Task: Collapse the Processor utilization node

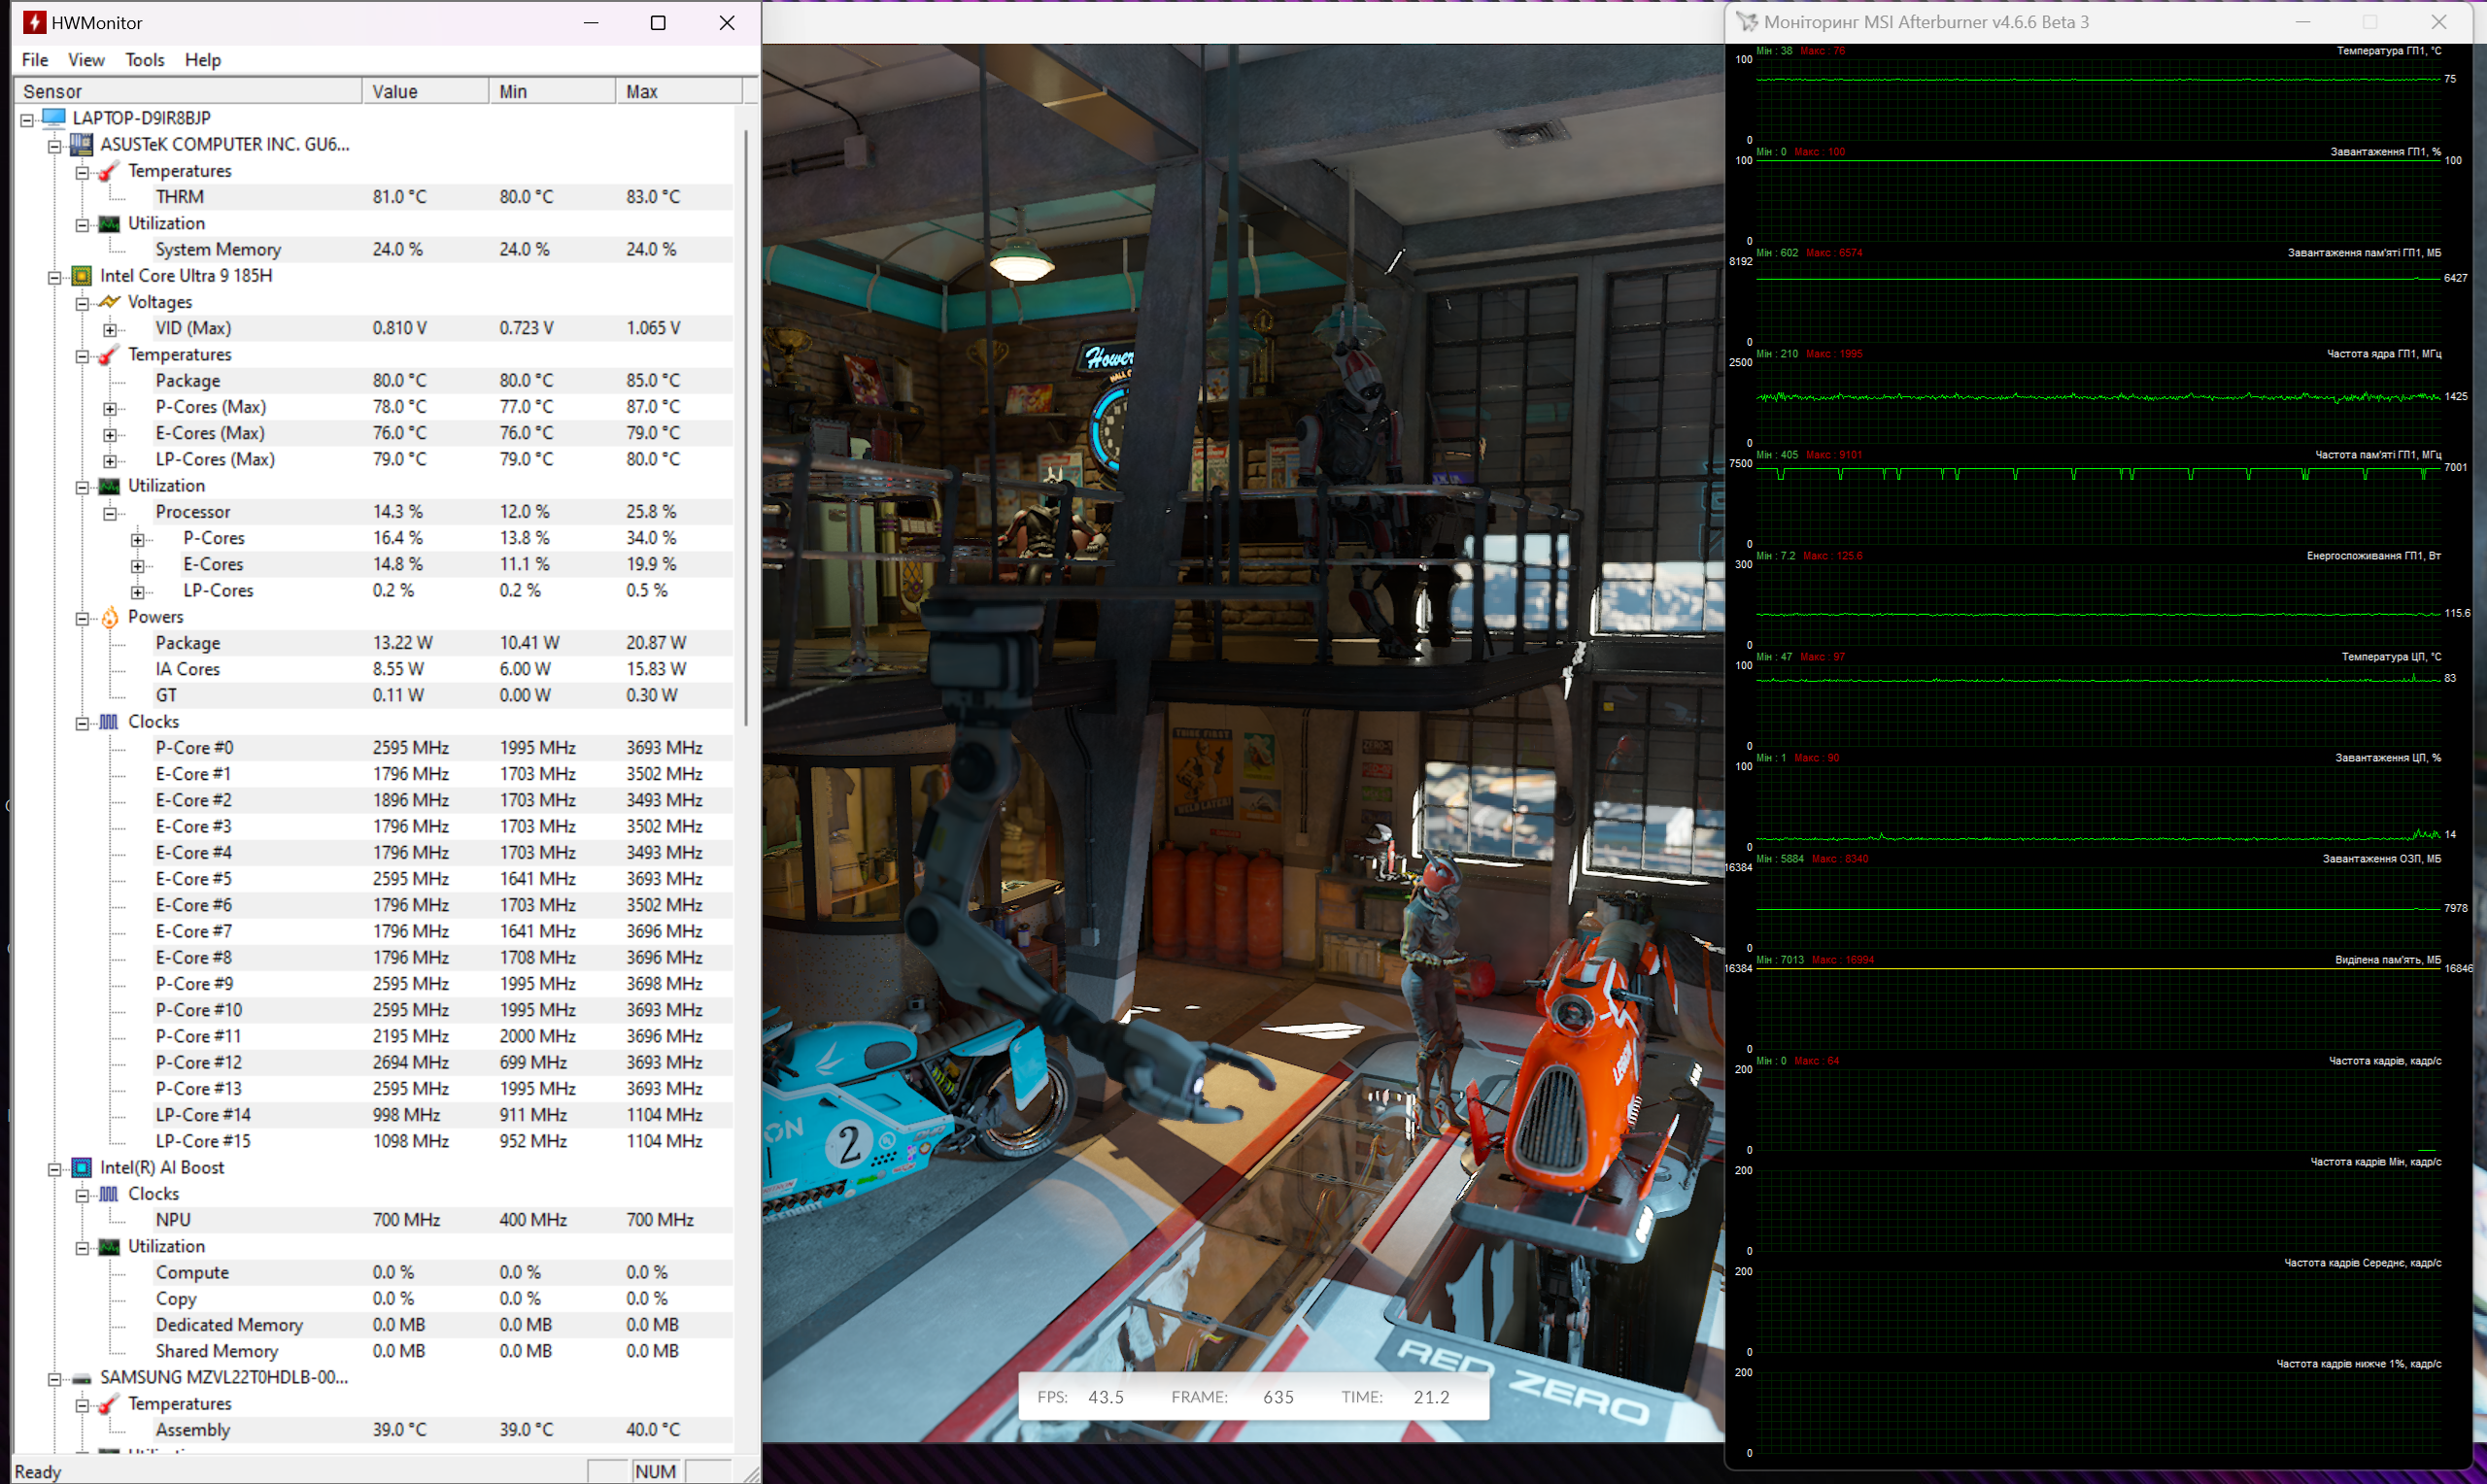Action: (110, 513)
